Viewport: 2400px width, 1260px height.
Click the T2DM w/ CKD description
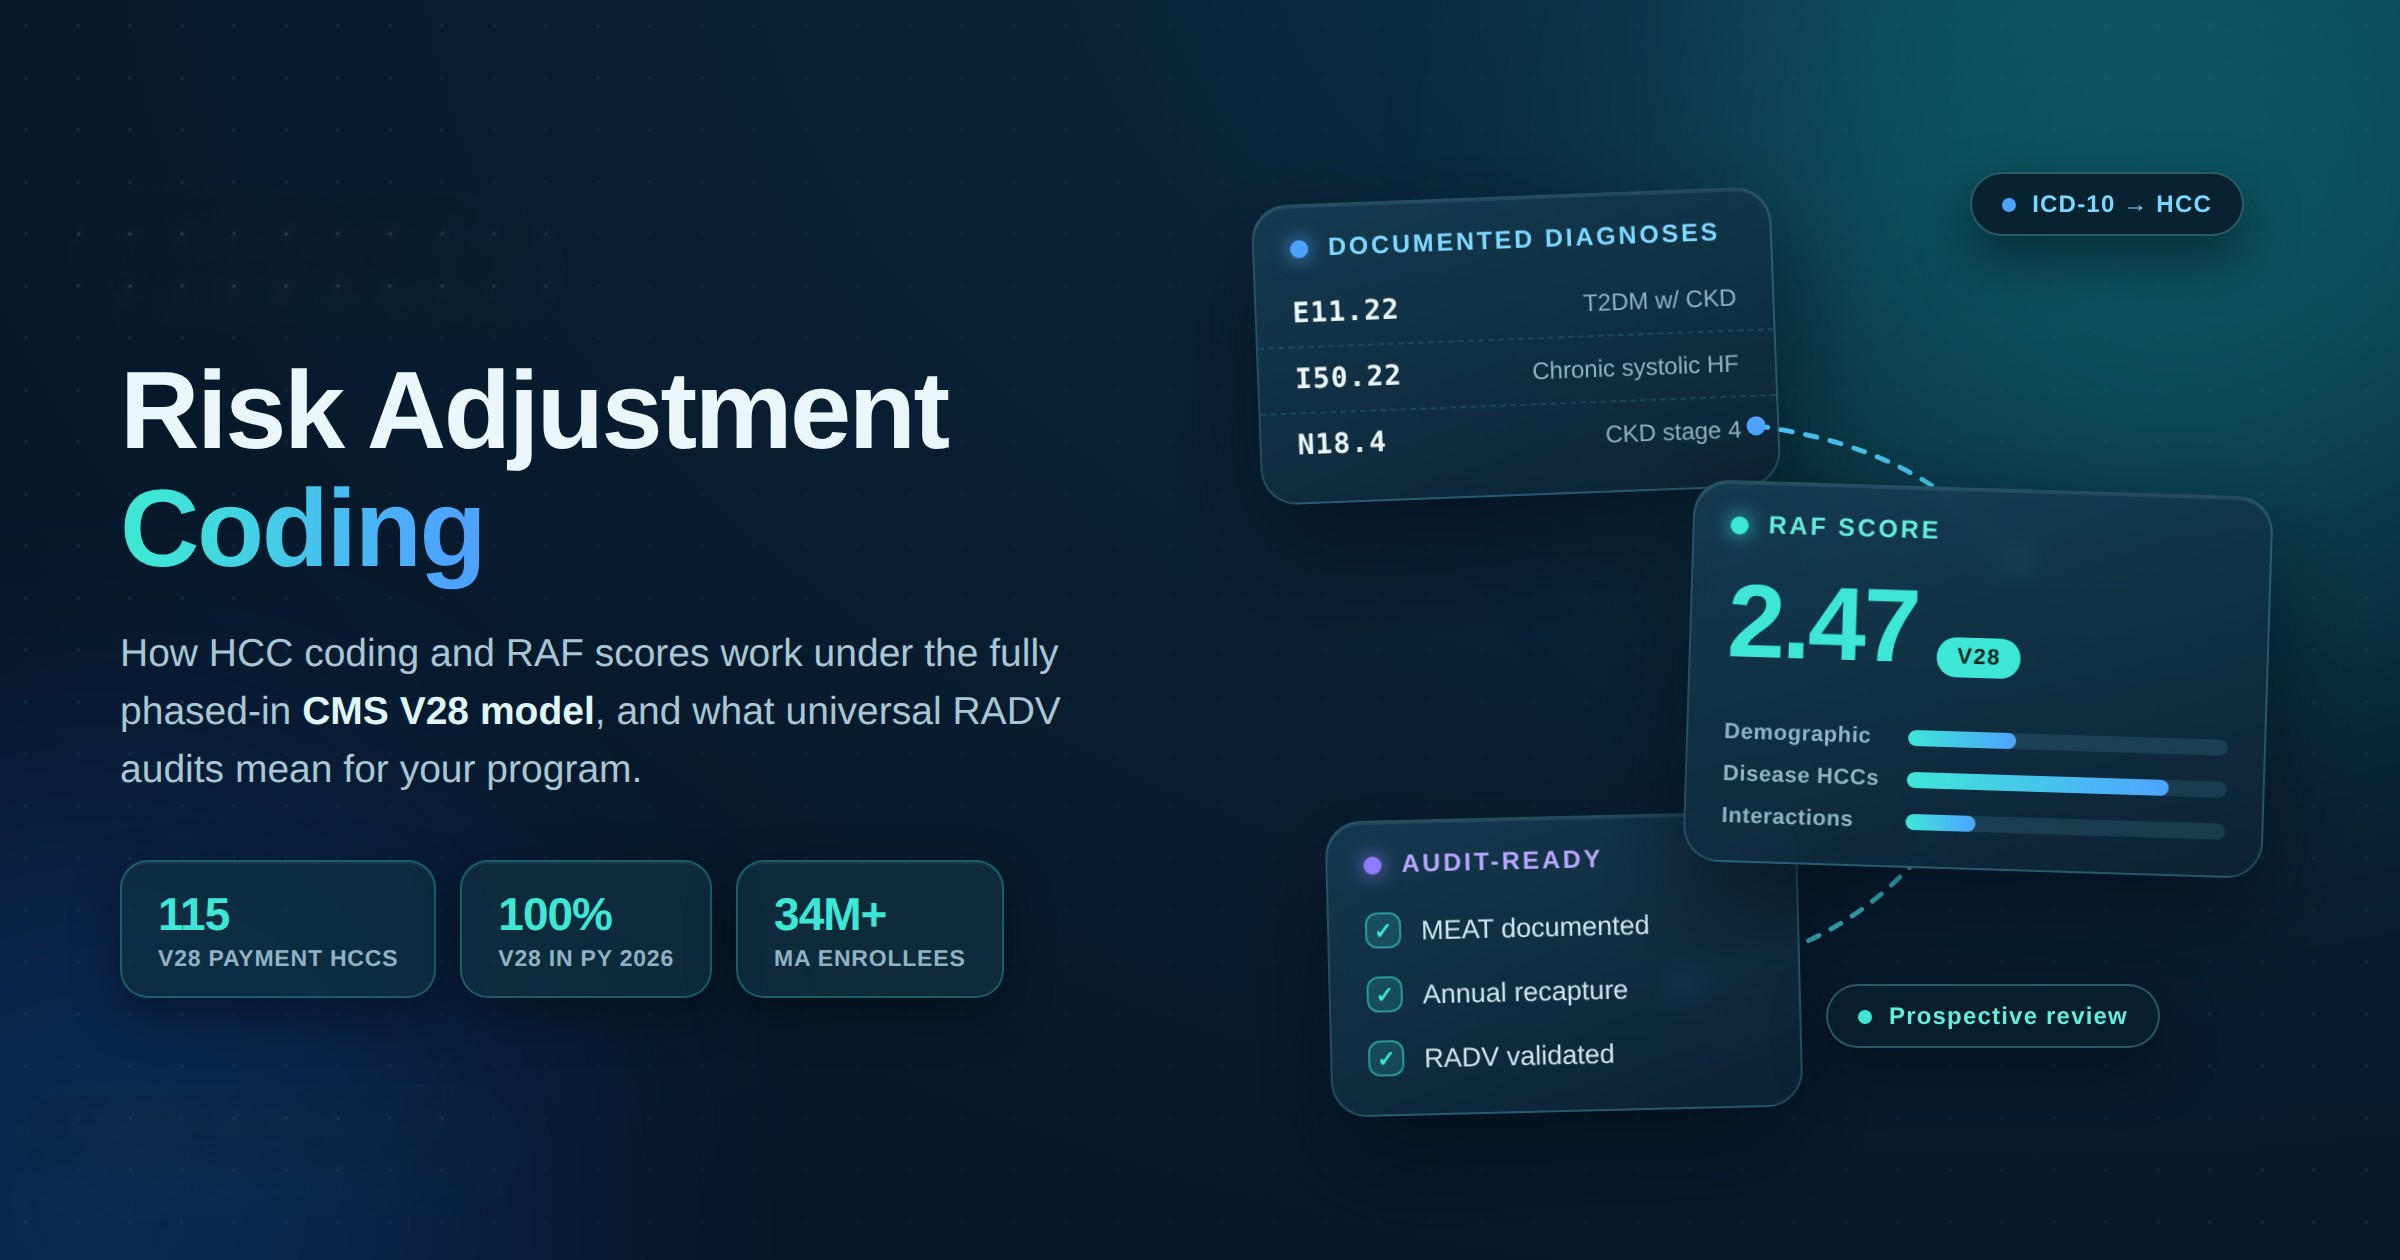1659,300
